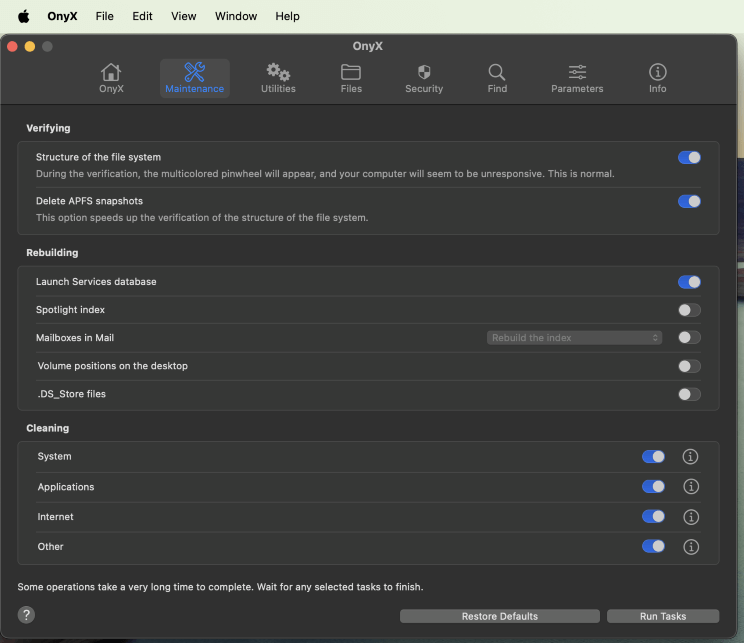The image size is (744, 643).
Task: Open the View menu
Action: (184, 16)
